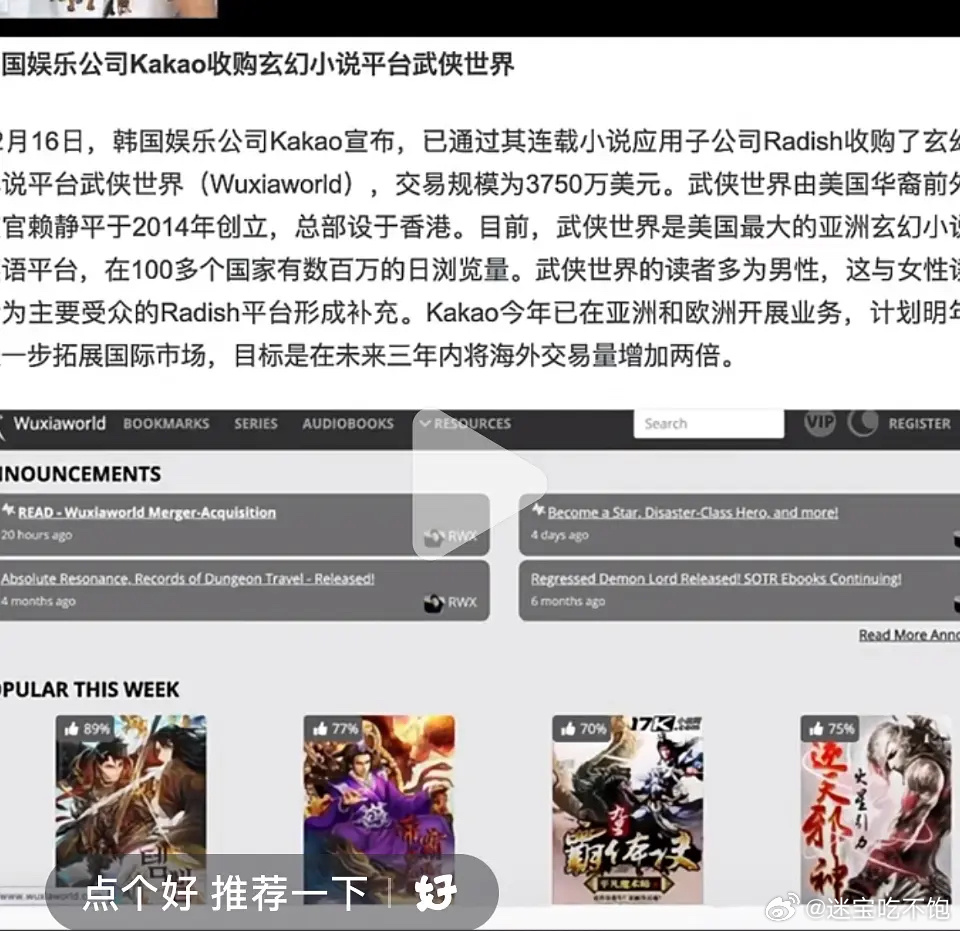960x931 pixels.
Task: Click the thumbs-up icon showing 89%
Action: [x=72, y=728]
